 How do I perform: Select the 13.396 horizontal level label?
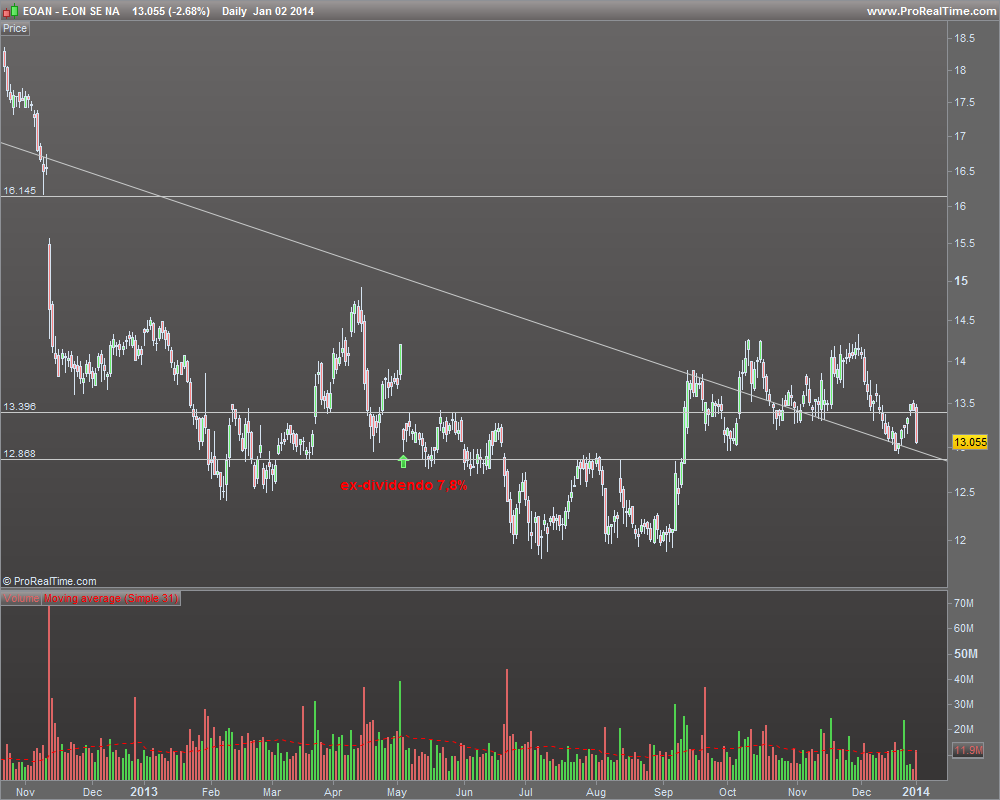[20, 406]
